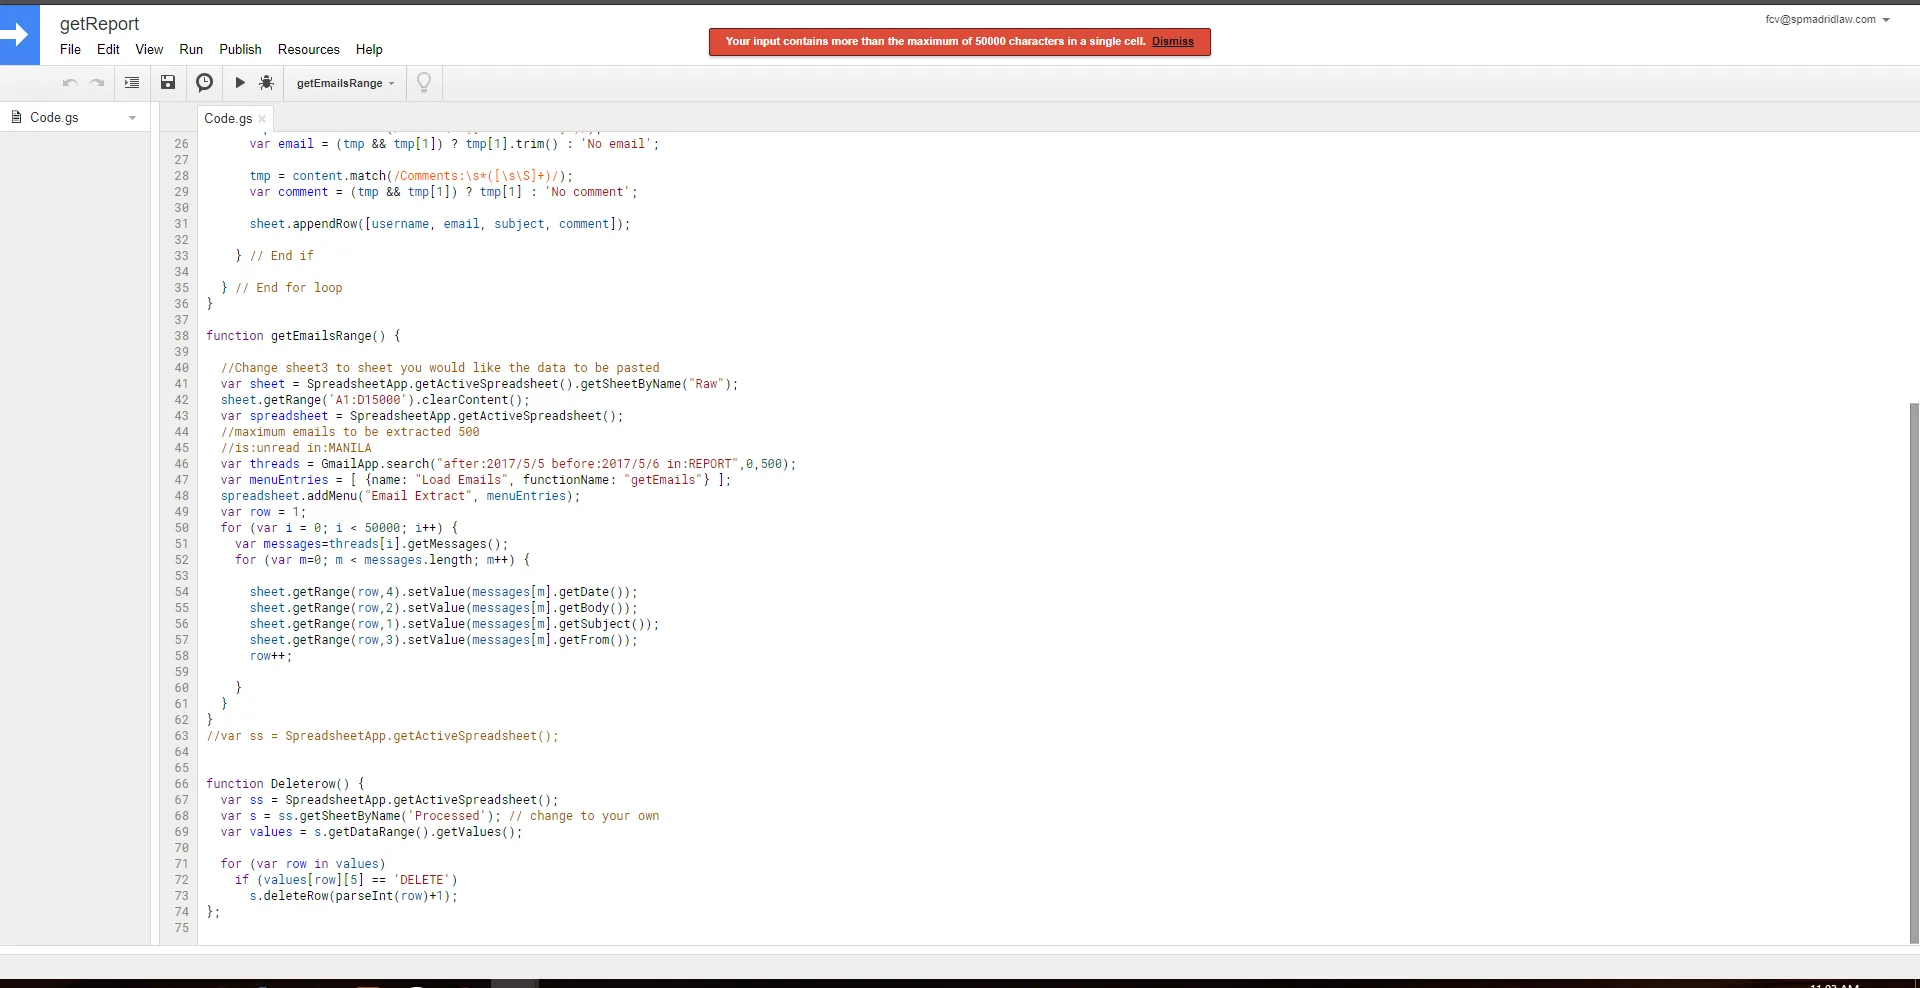This screenshot has width=1920, height=988.
Task: Open current project's triggers clock icon
Action: [x=204, y=83]
